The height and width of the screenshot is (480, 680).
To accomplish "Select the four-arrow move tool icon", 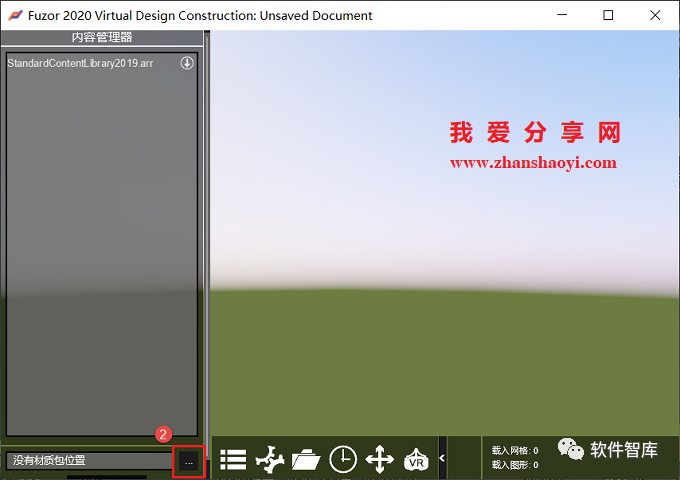I will (x=379, y=459).
